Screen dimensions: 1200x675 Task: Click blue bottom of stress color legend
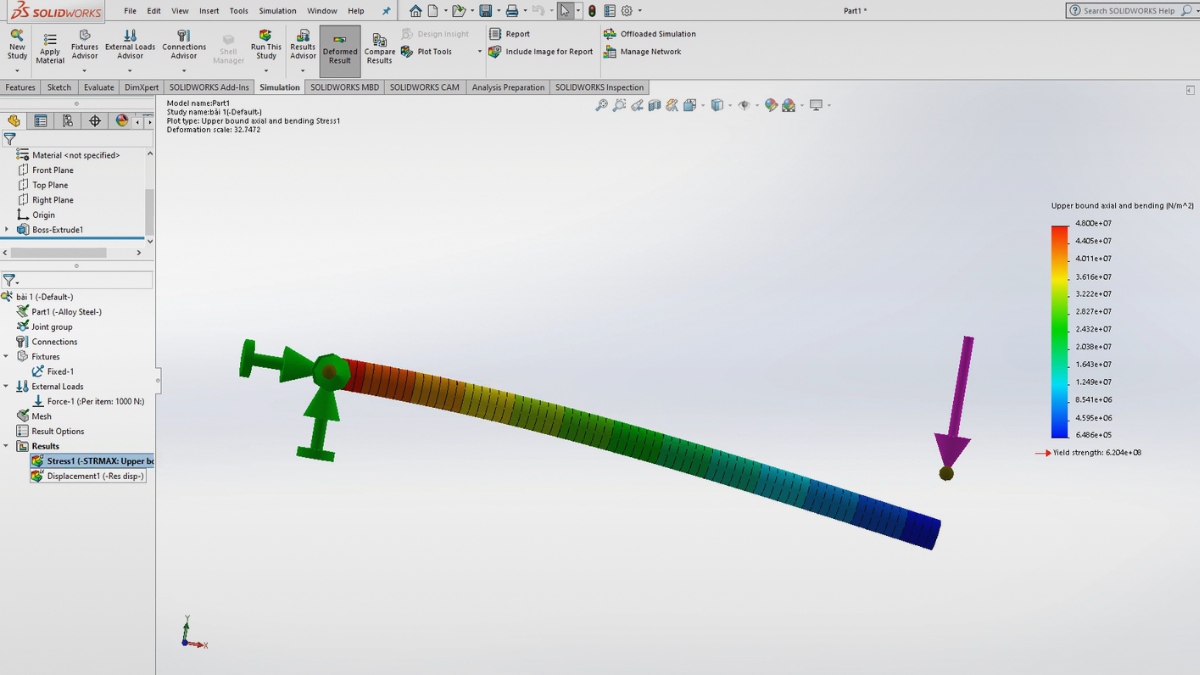[1059, 431]
